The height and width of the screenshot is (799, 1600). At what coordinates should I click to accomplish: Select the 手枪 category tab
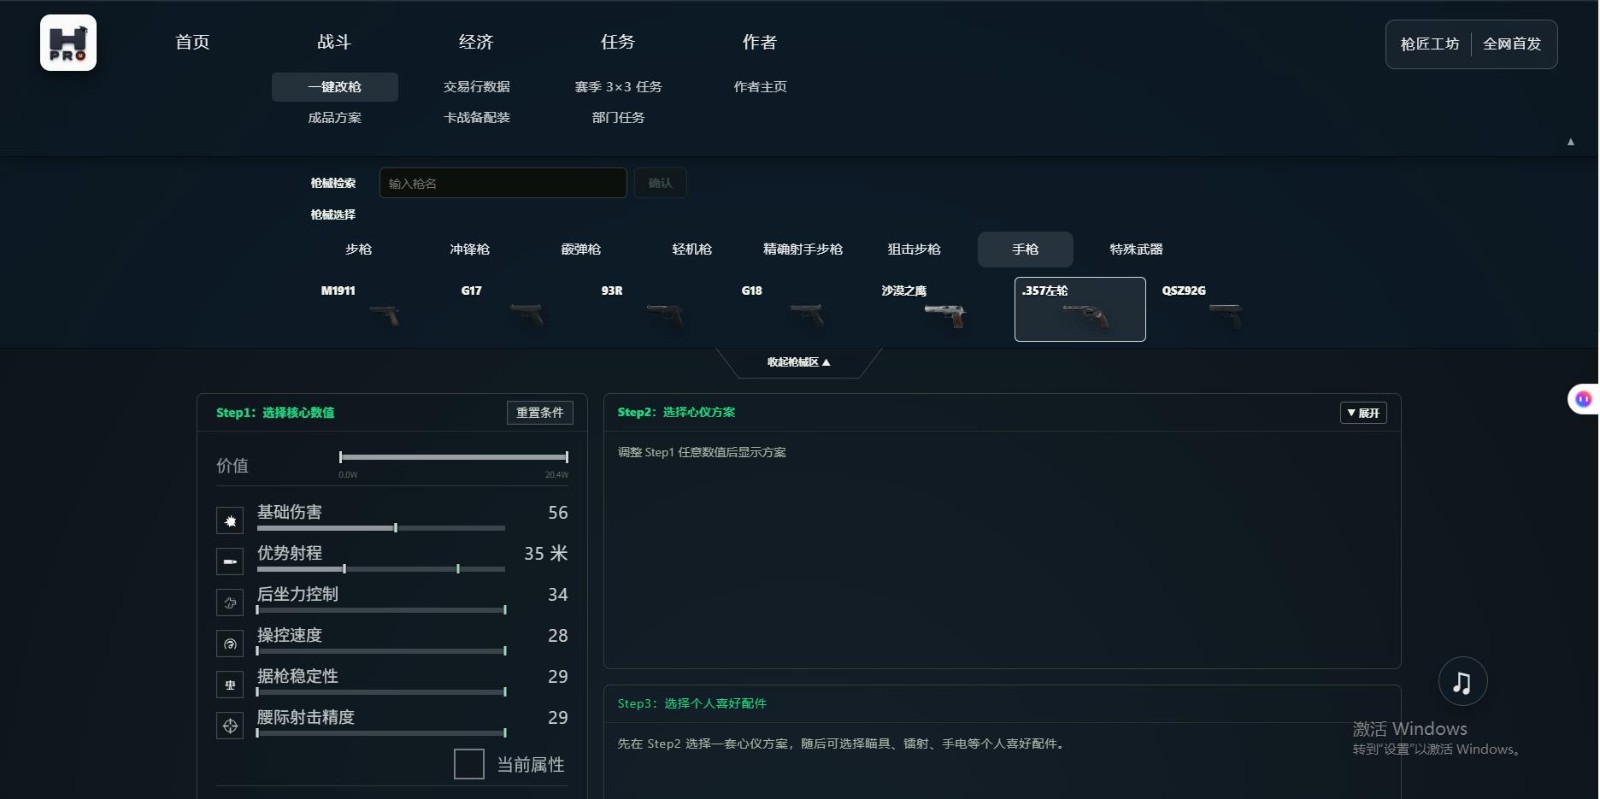pos(1025,249)
